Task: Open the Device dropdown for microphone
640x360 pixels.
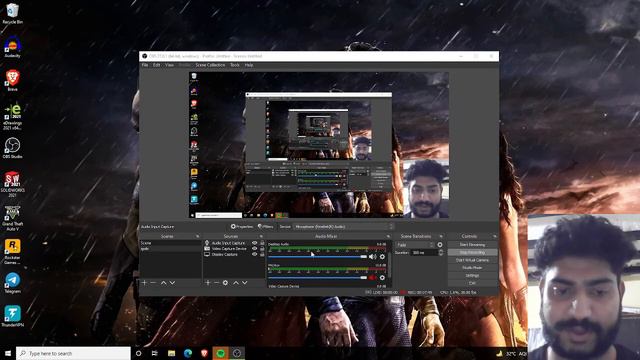Action: pos(343,227)
